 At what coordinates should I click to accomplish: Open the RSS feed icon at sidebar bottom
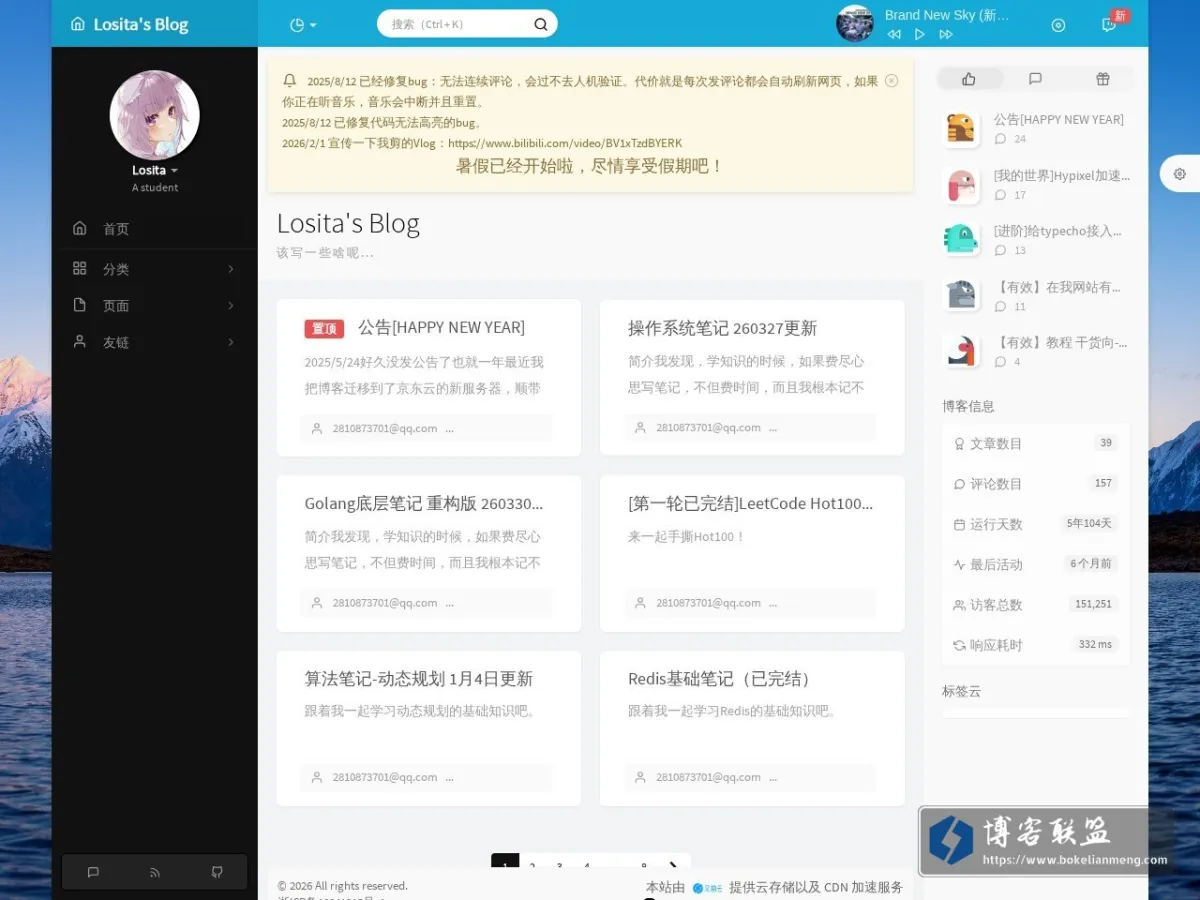(x=155, y=872)
